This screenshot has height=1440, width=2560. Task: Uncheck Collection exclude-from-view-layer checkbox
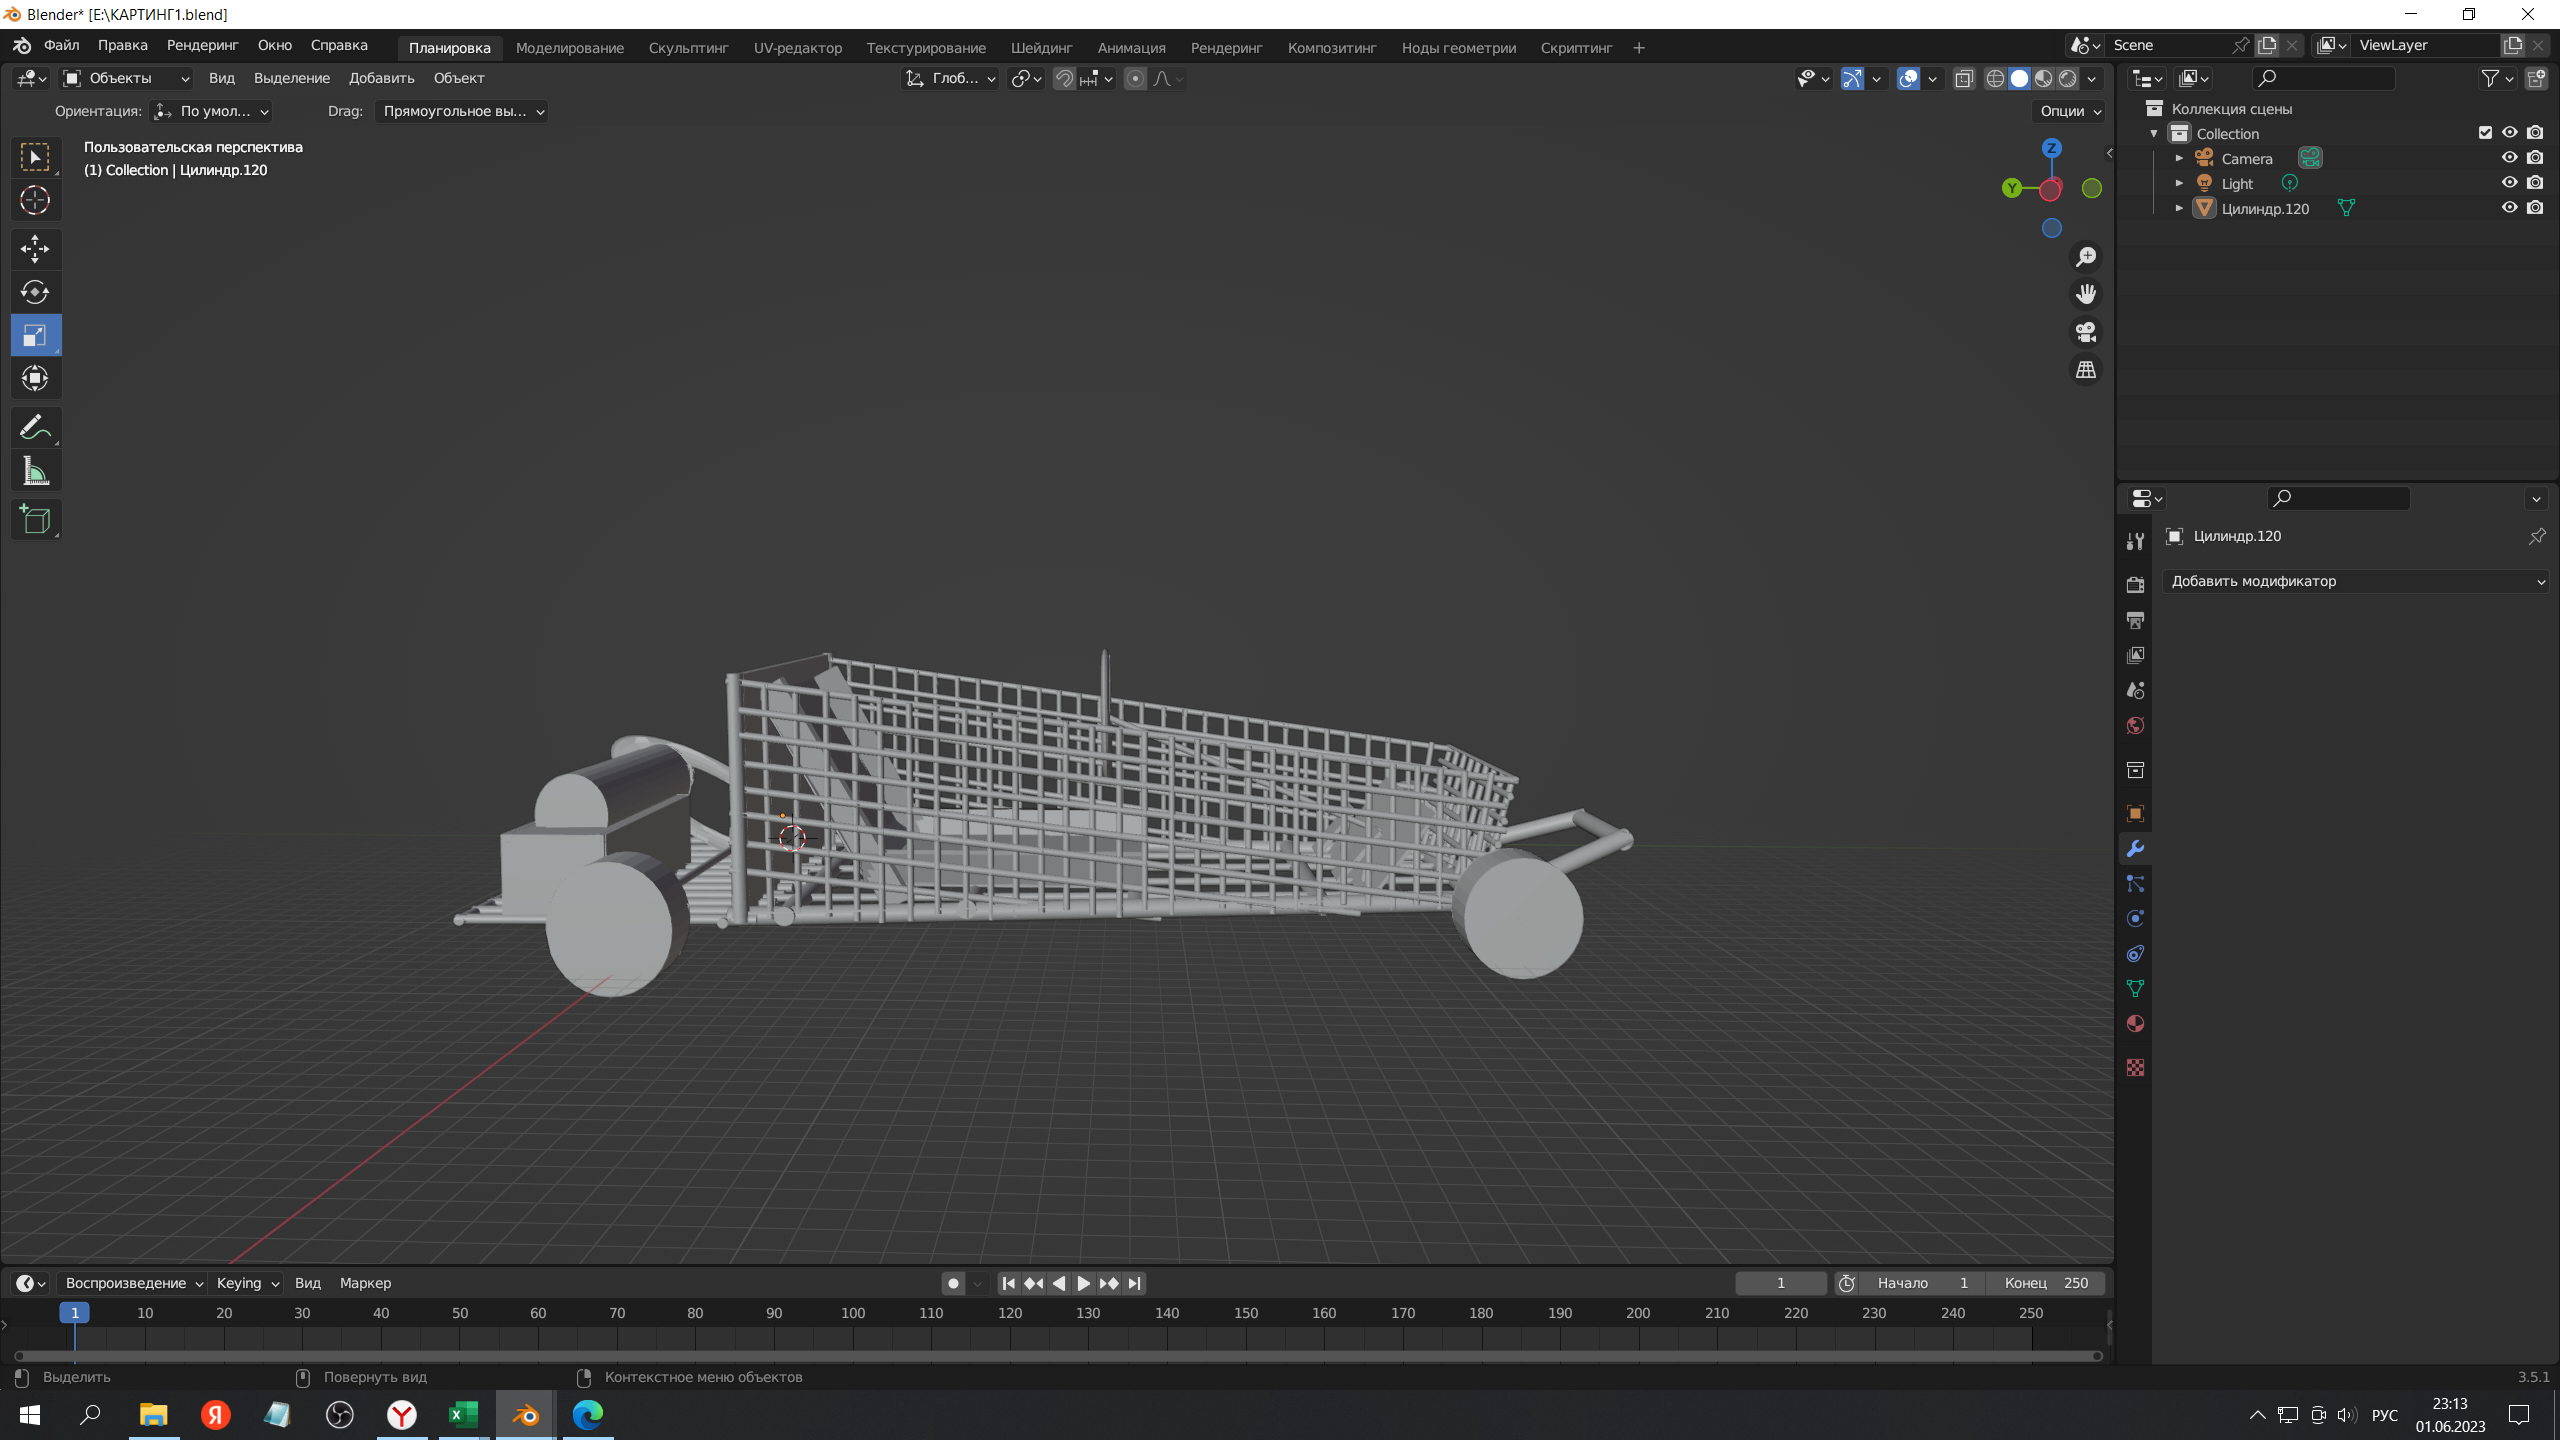point(2485,133)
